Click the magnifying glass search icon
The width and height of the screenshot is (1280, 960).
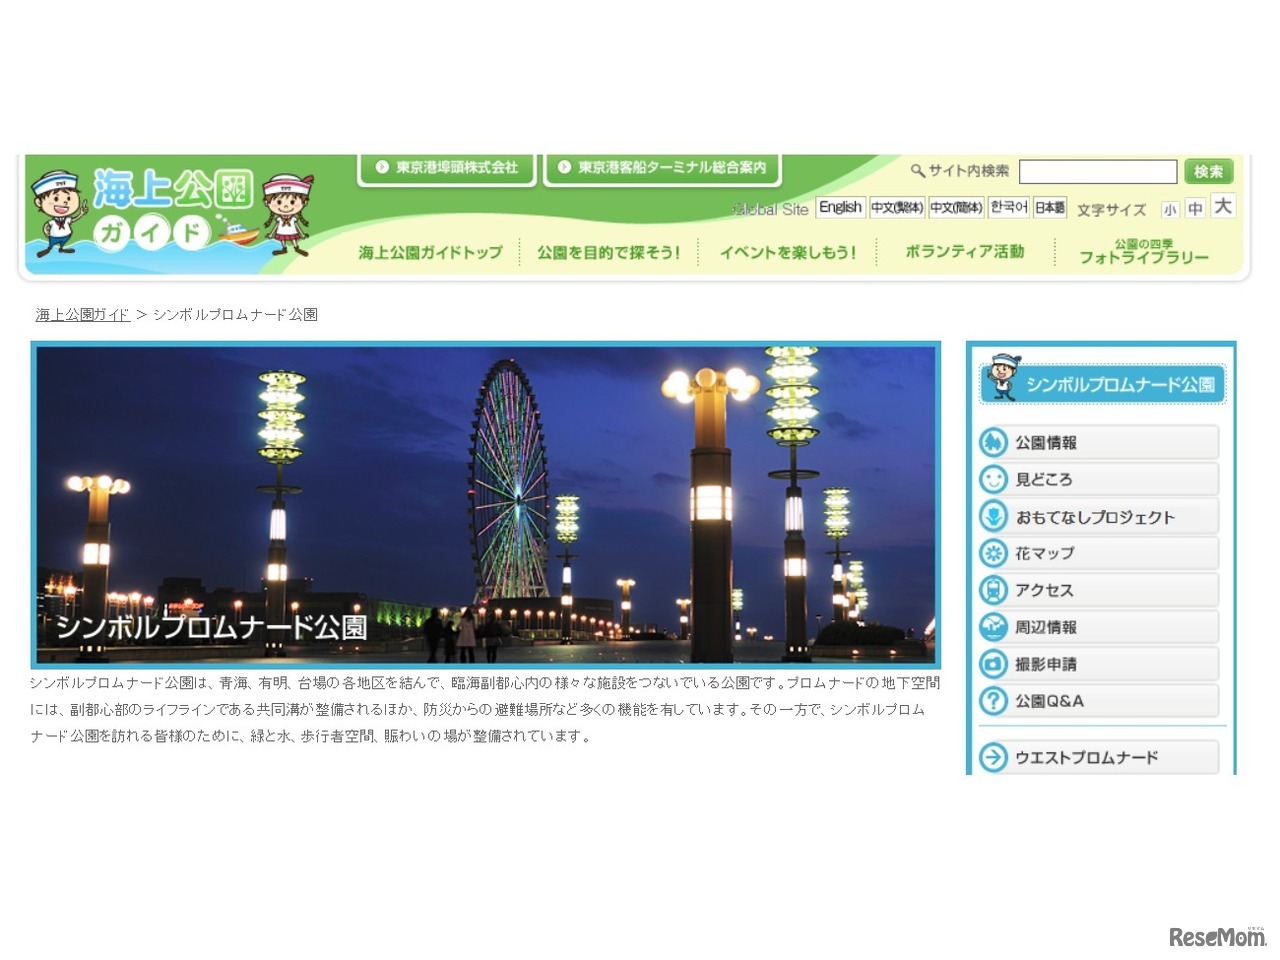pyautogui.click(x=917, y=170)
